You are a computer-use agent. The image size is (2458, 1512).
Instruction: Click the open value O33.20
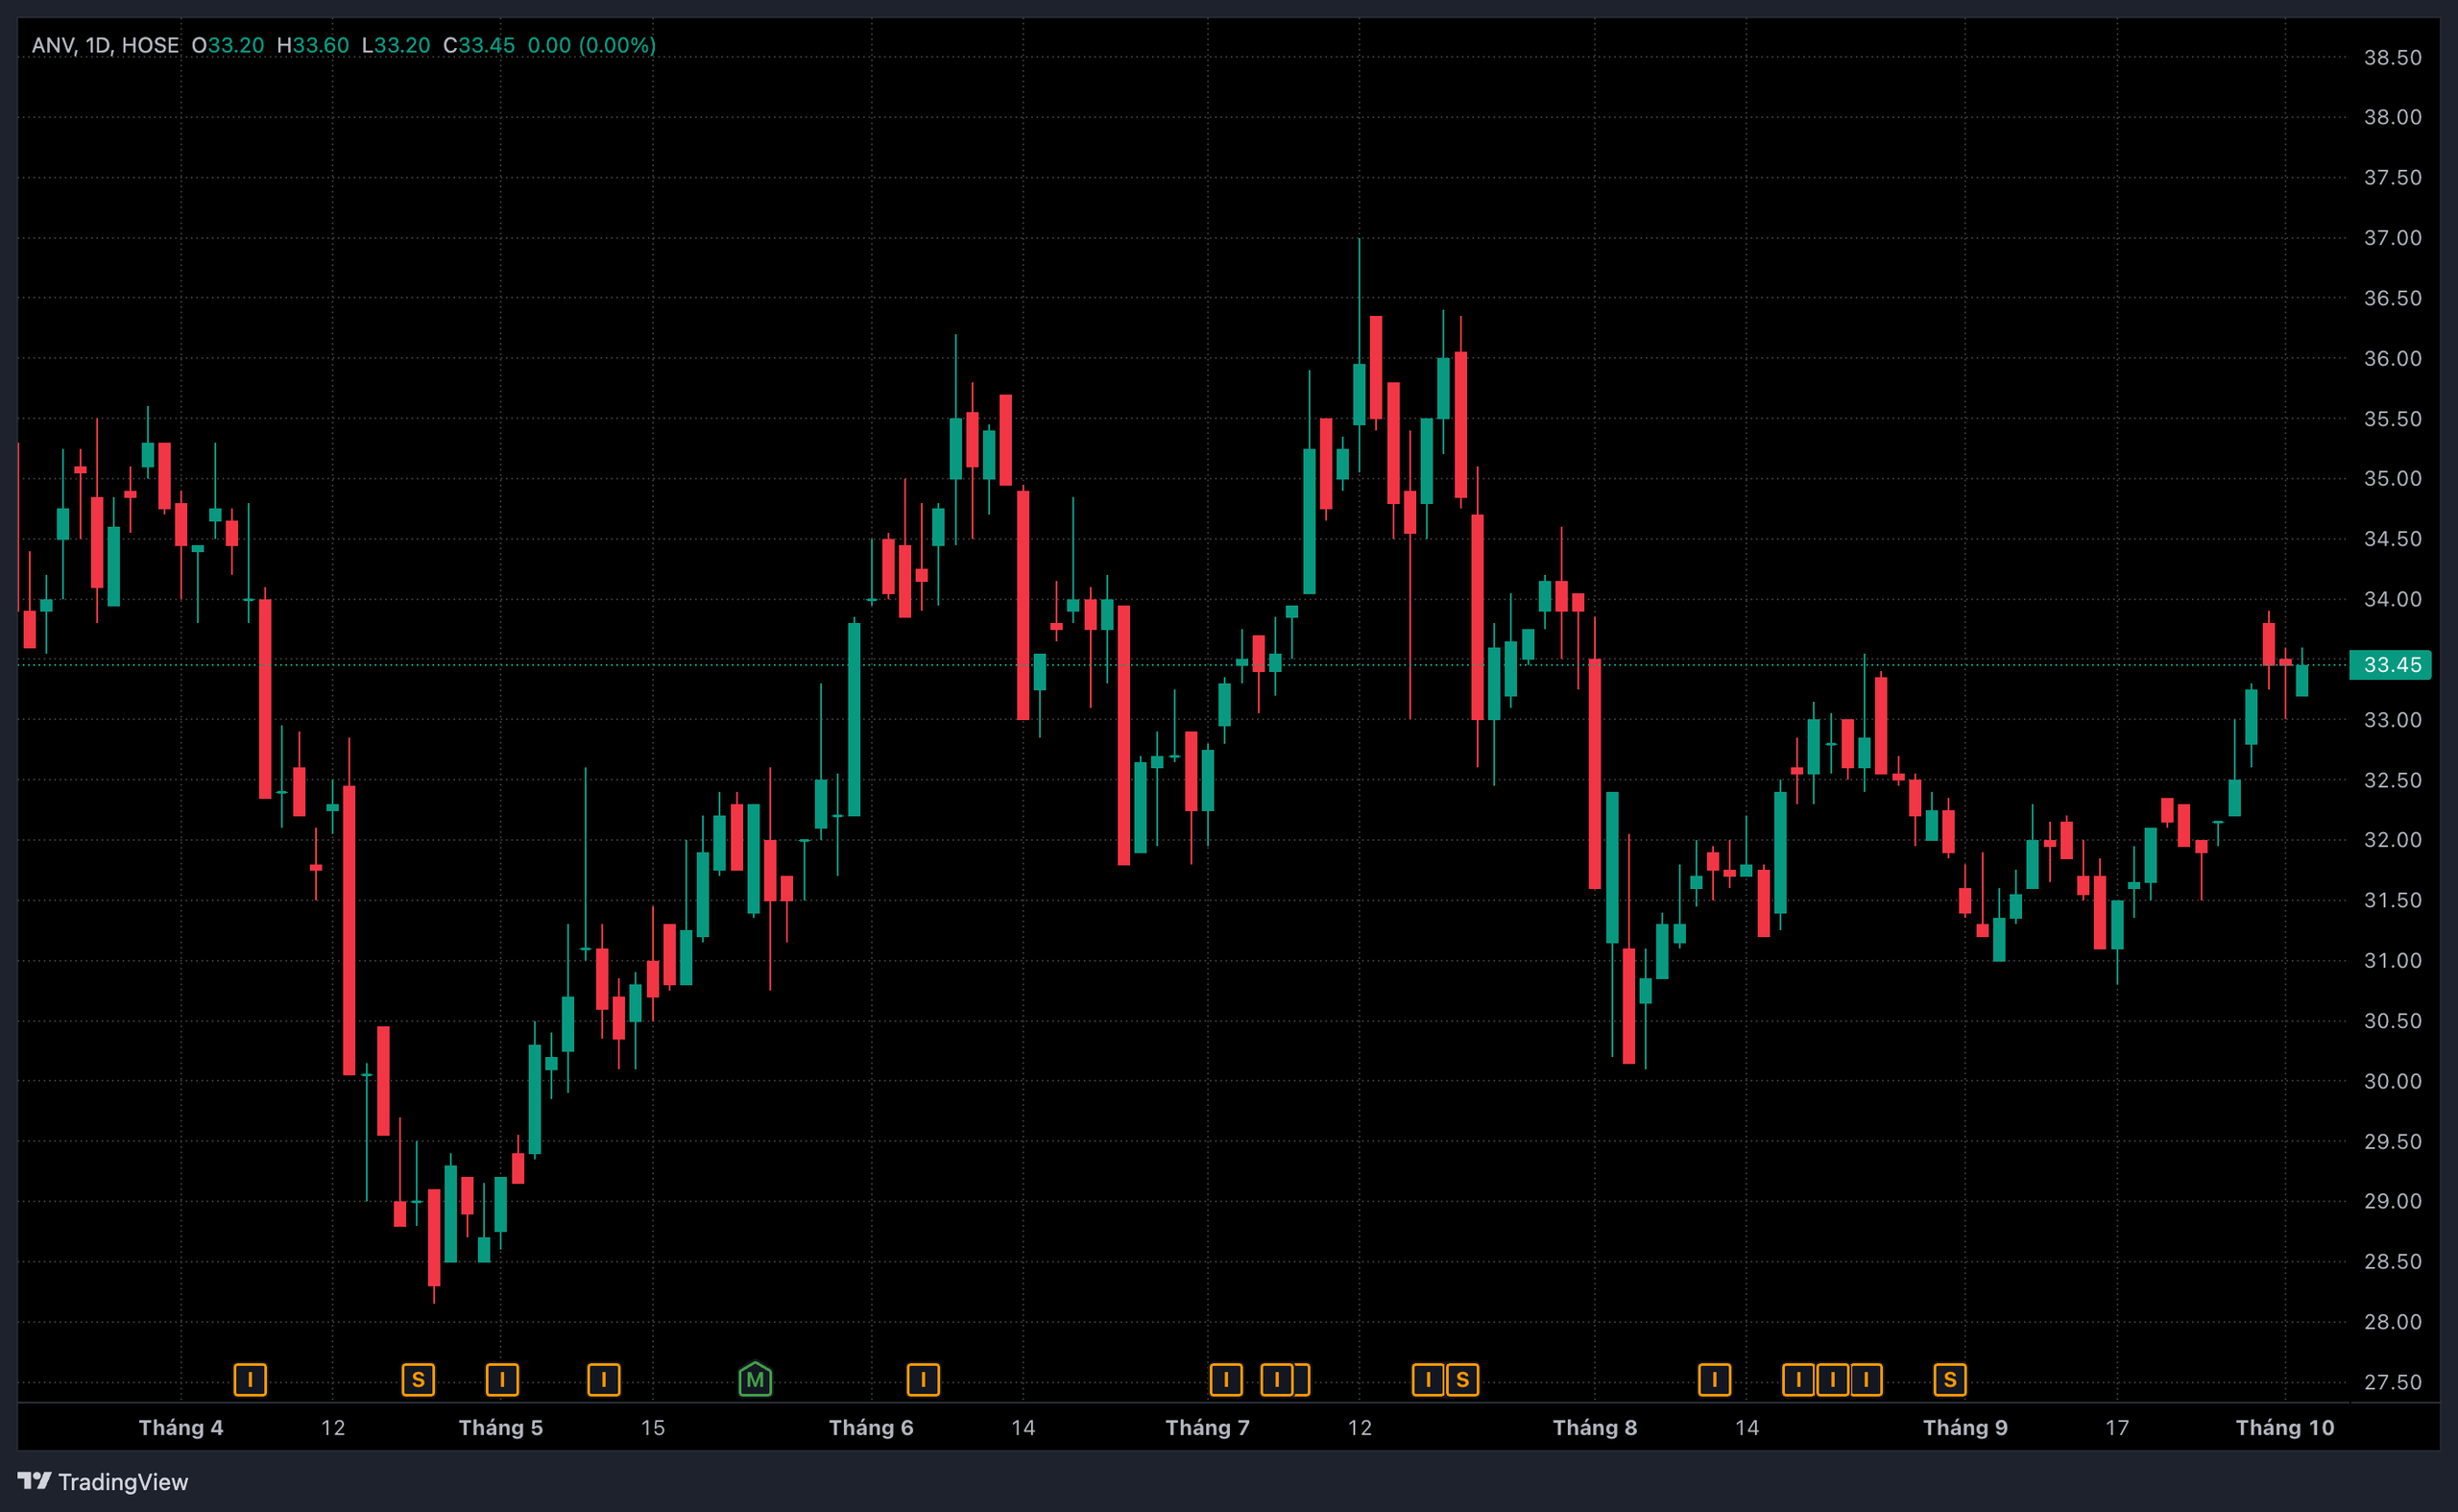[228, 45]
